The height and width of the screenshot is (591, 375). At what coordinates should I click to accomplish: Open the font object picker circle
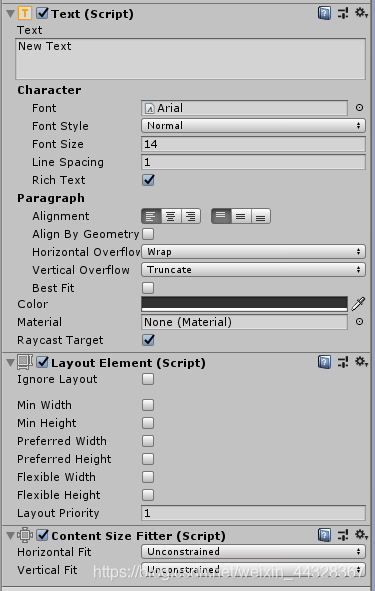[359, 108]
